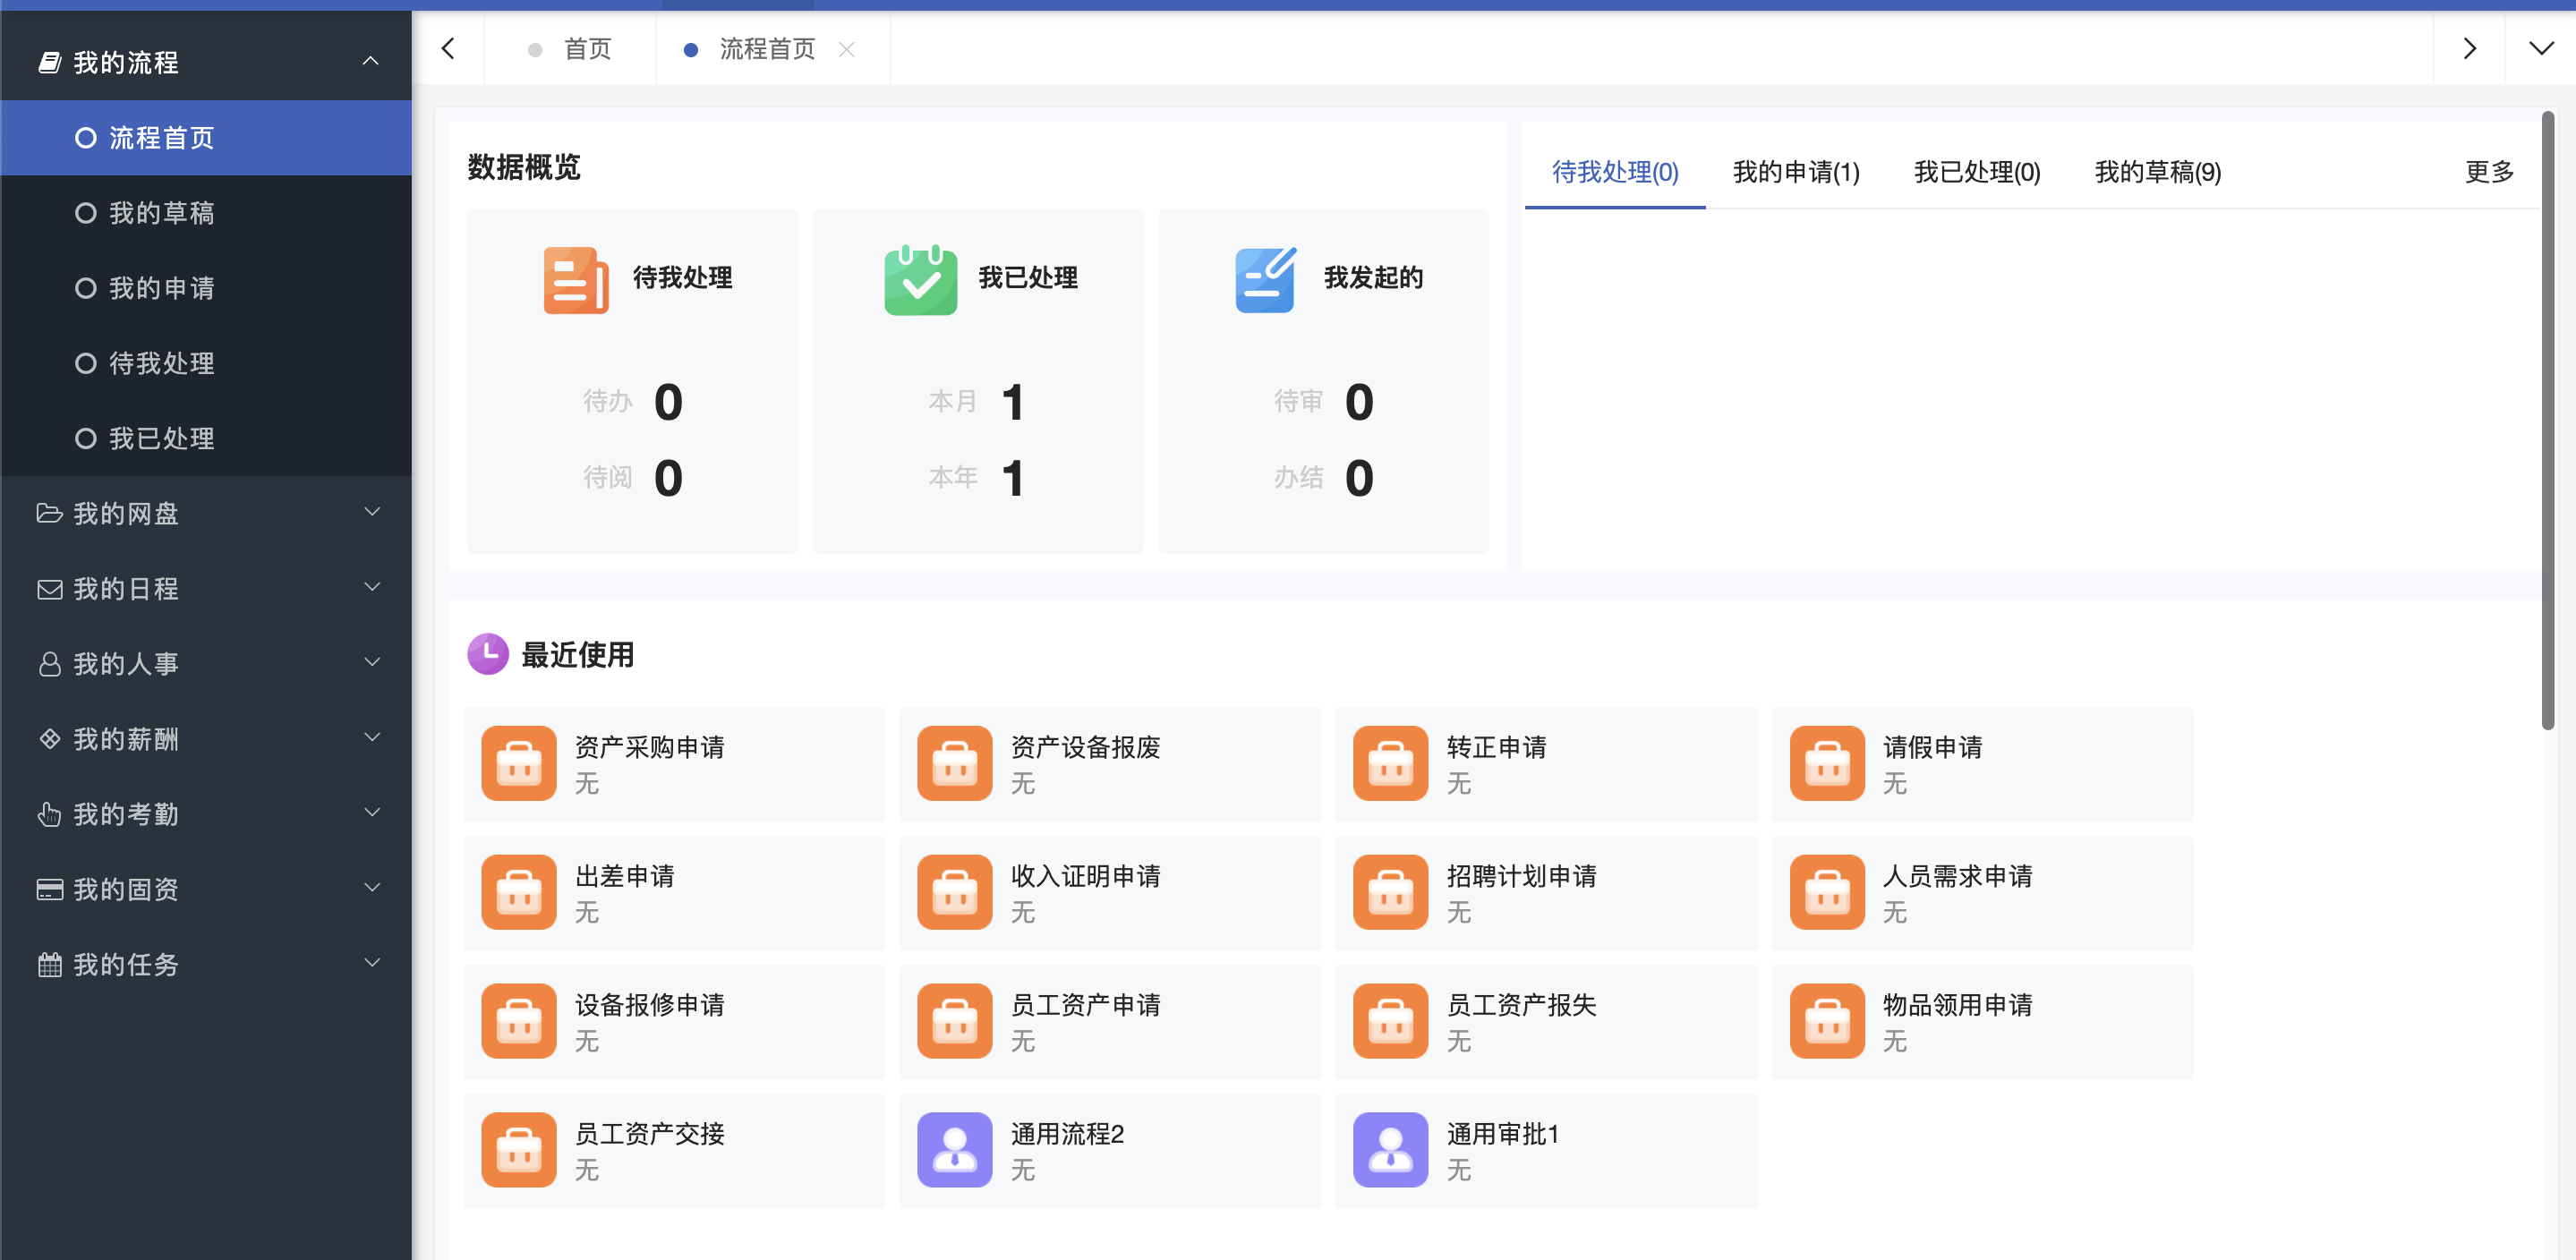Open the 转正申请 briefcase icon
The height and width of the screenshot is (1260, 2576).
tap(1391, 763)
